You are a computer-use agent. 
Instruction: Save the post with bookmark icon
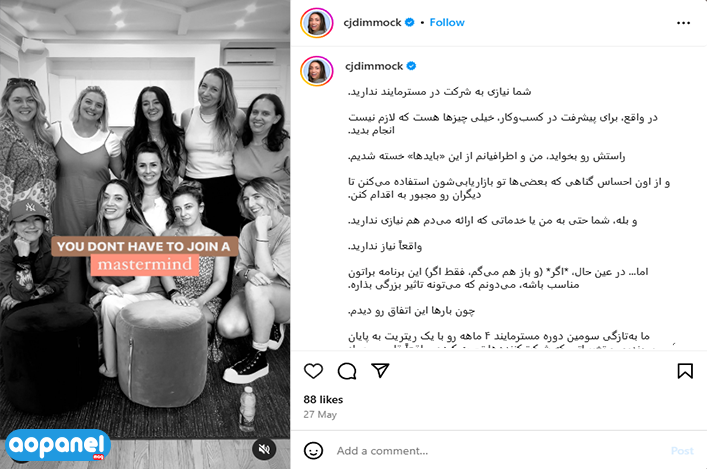[685, 371]
